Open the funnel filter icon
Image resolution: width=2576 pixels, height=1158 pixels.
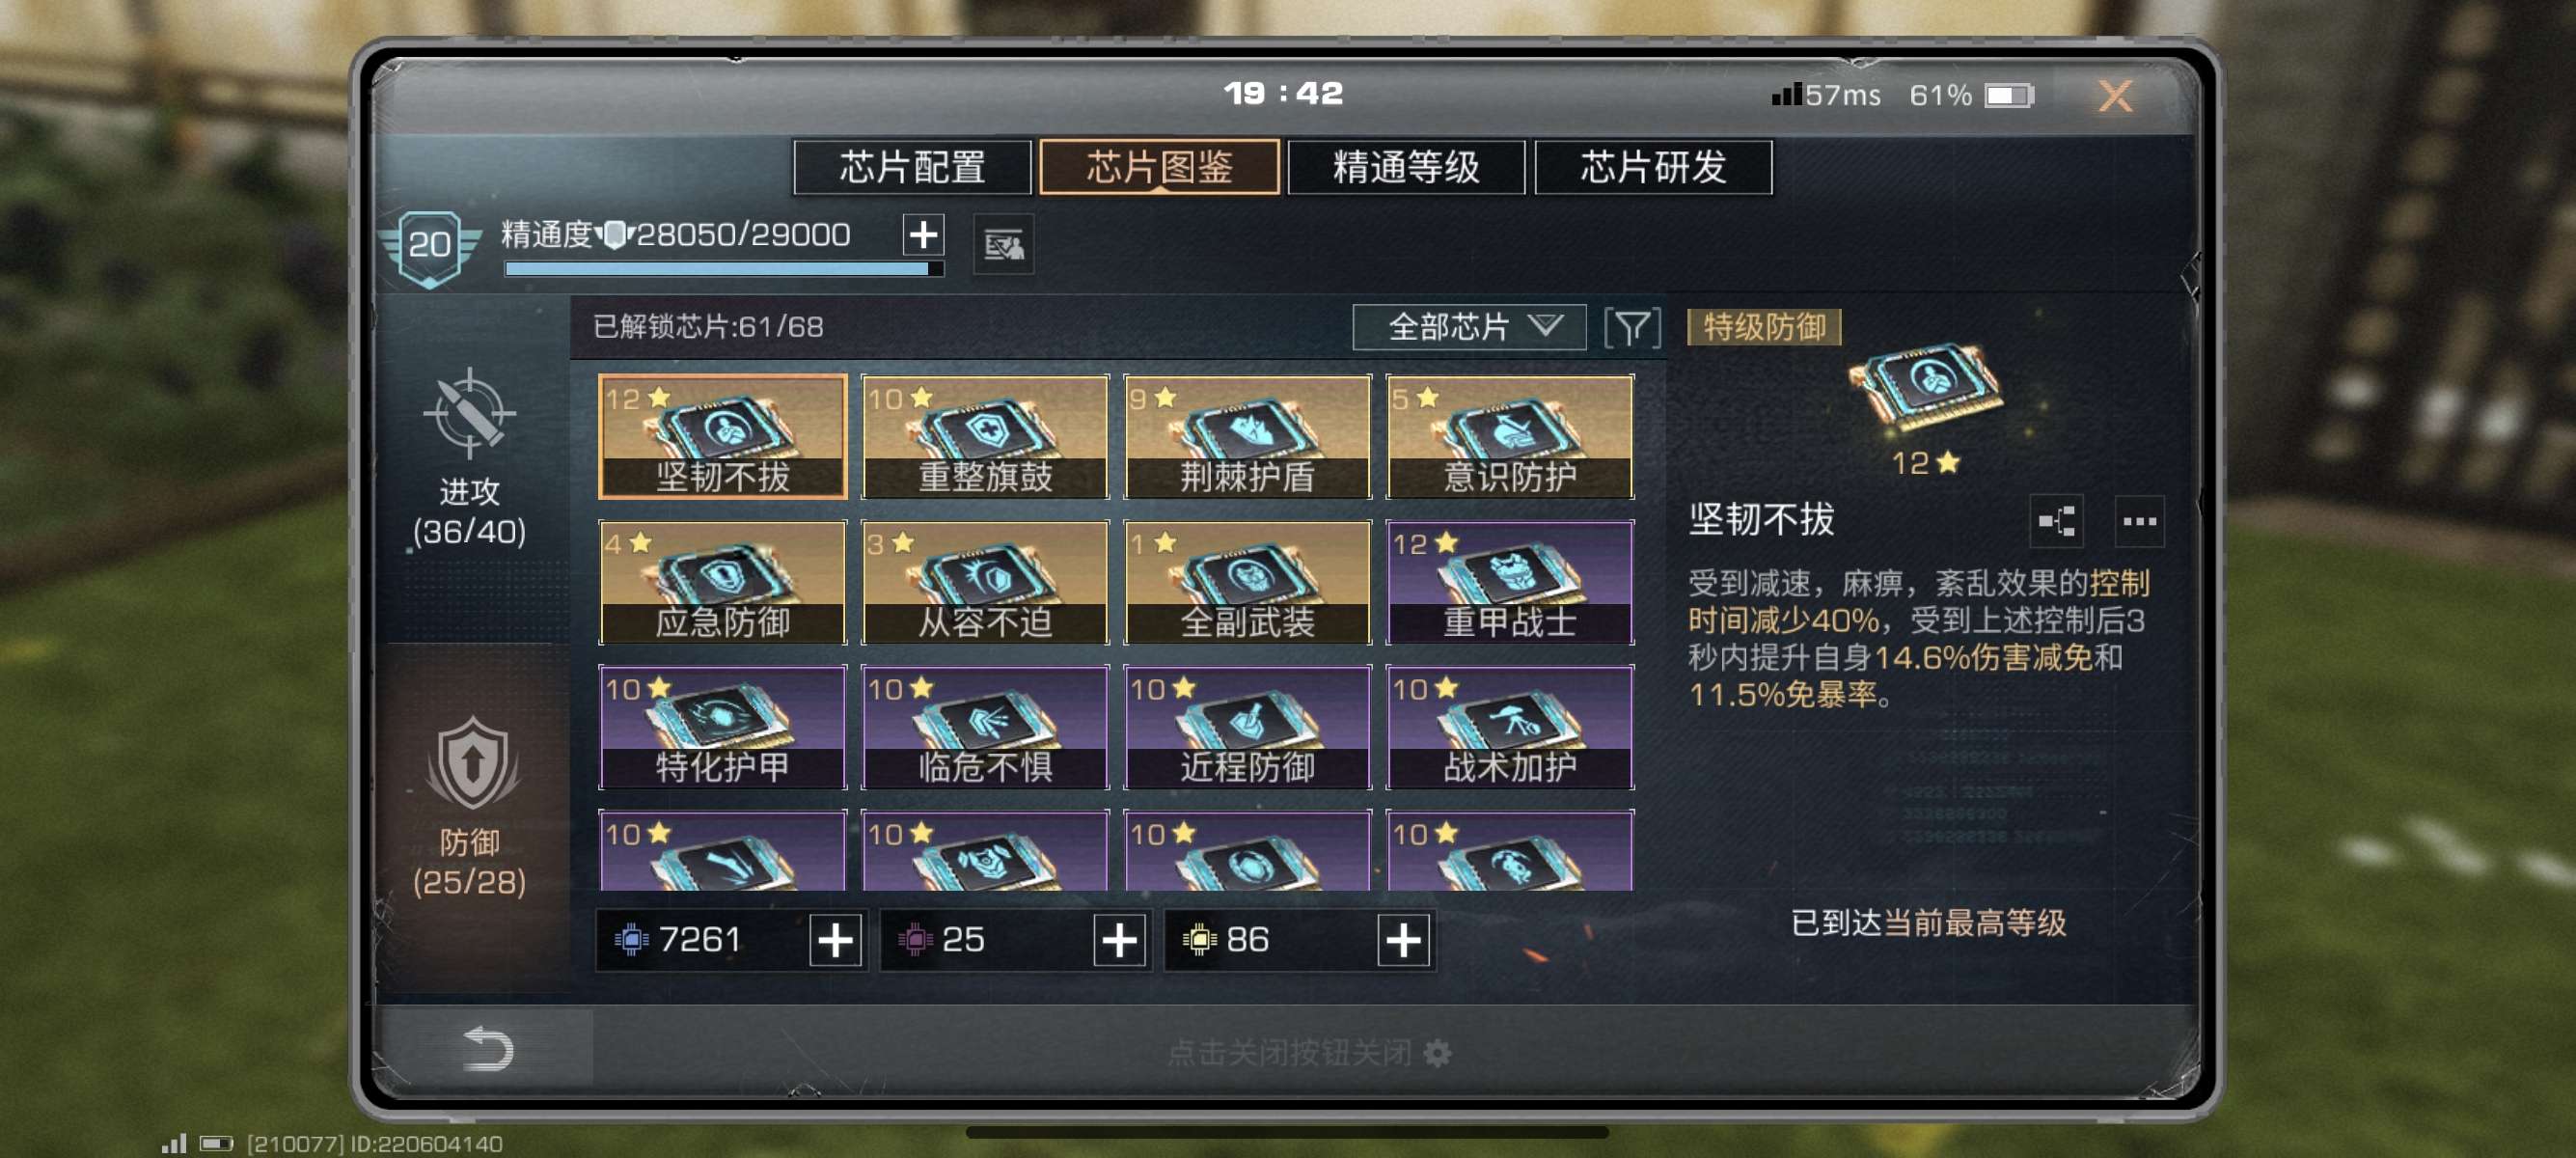[x=1632, y=327]
